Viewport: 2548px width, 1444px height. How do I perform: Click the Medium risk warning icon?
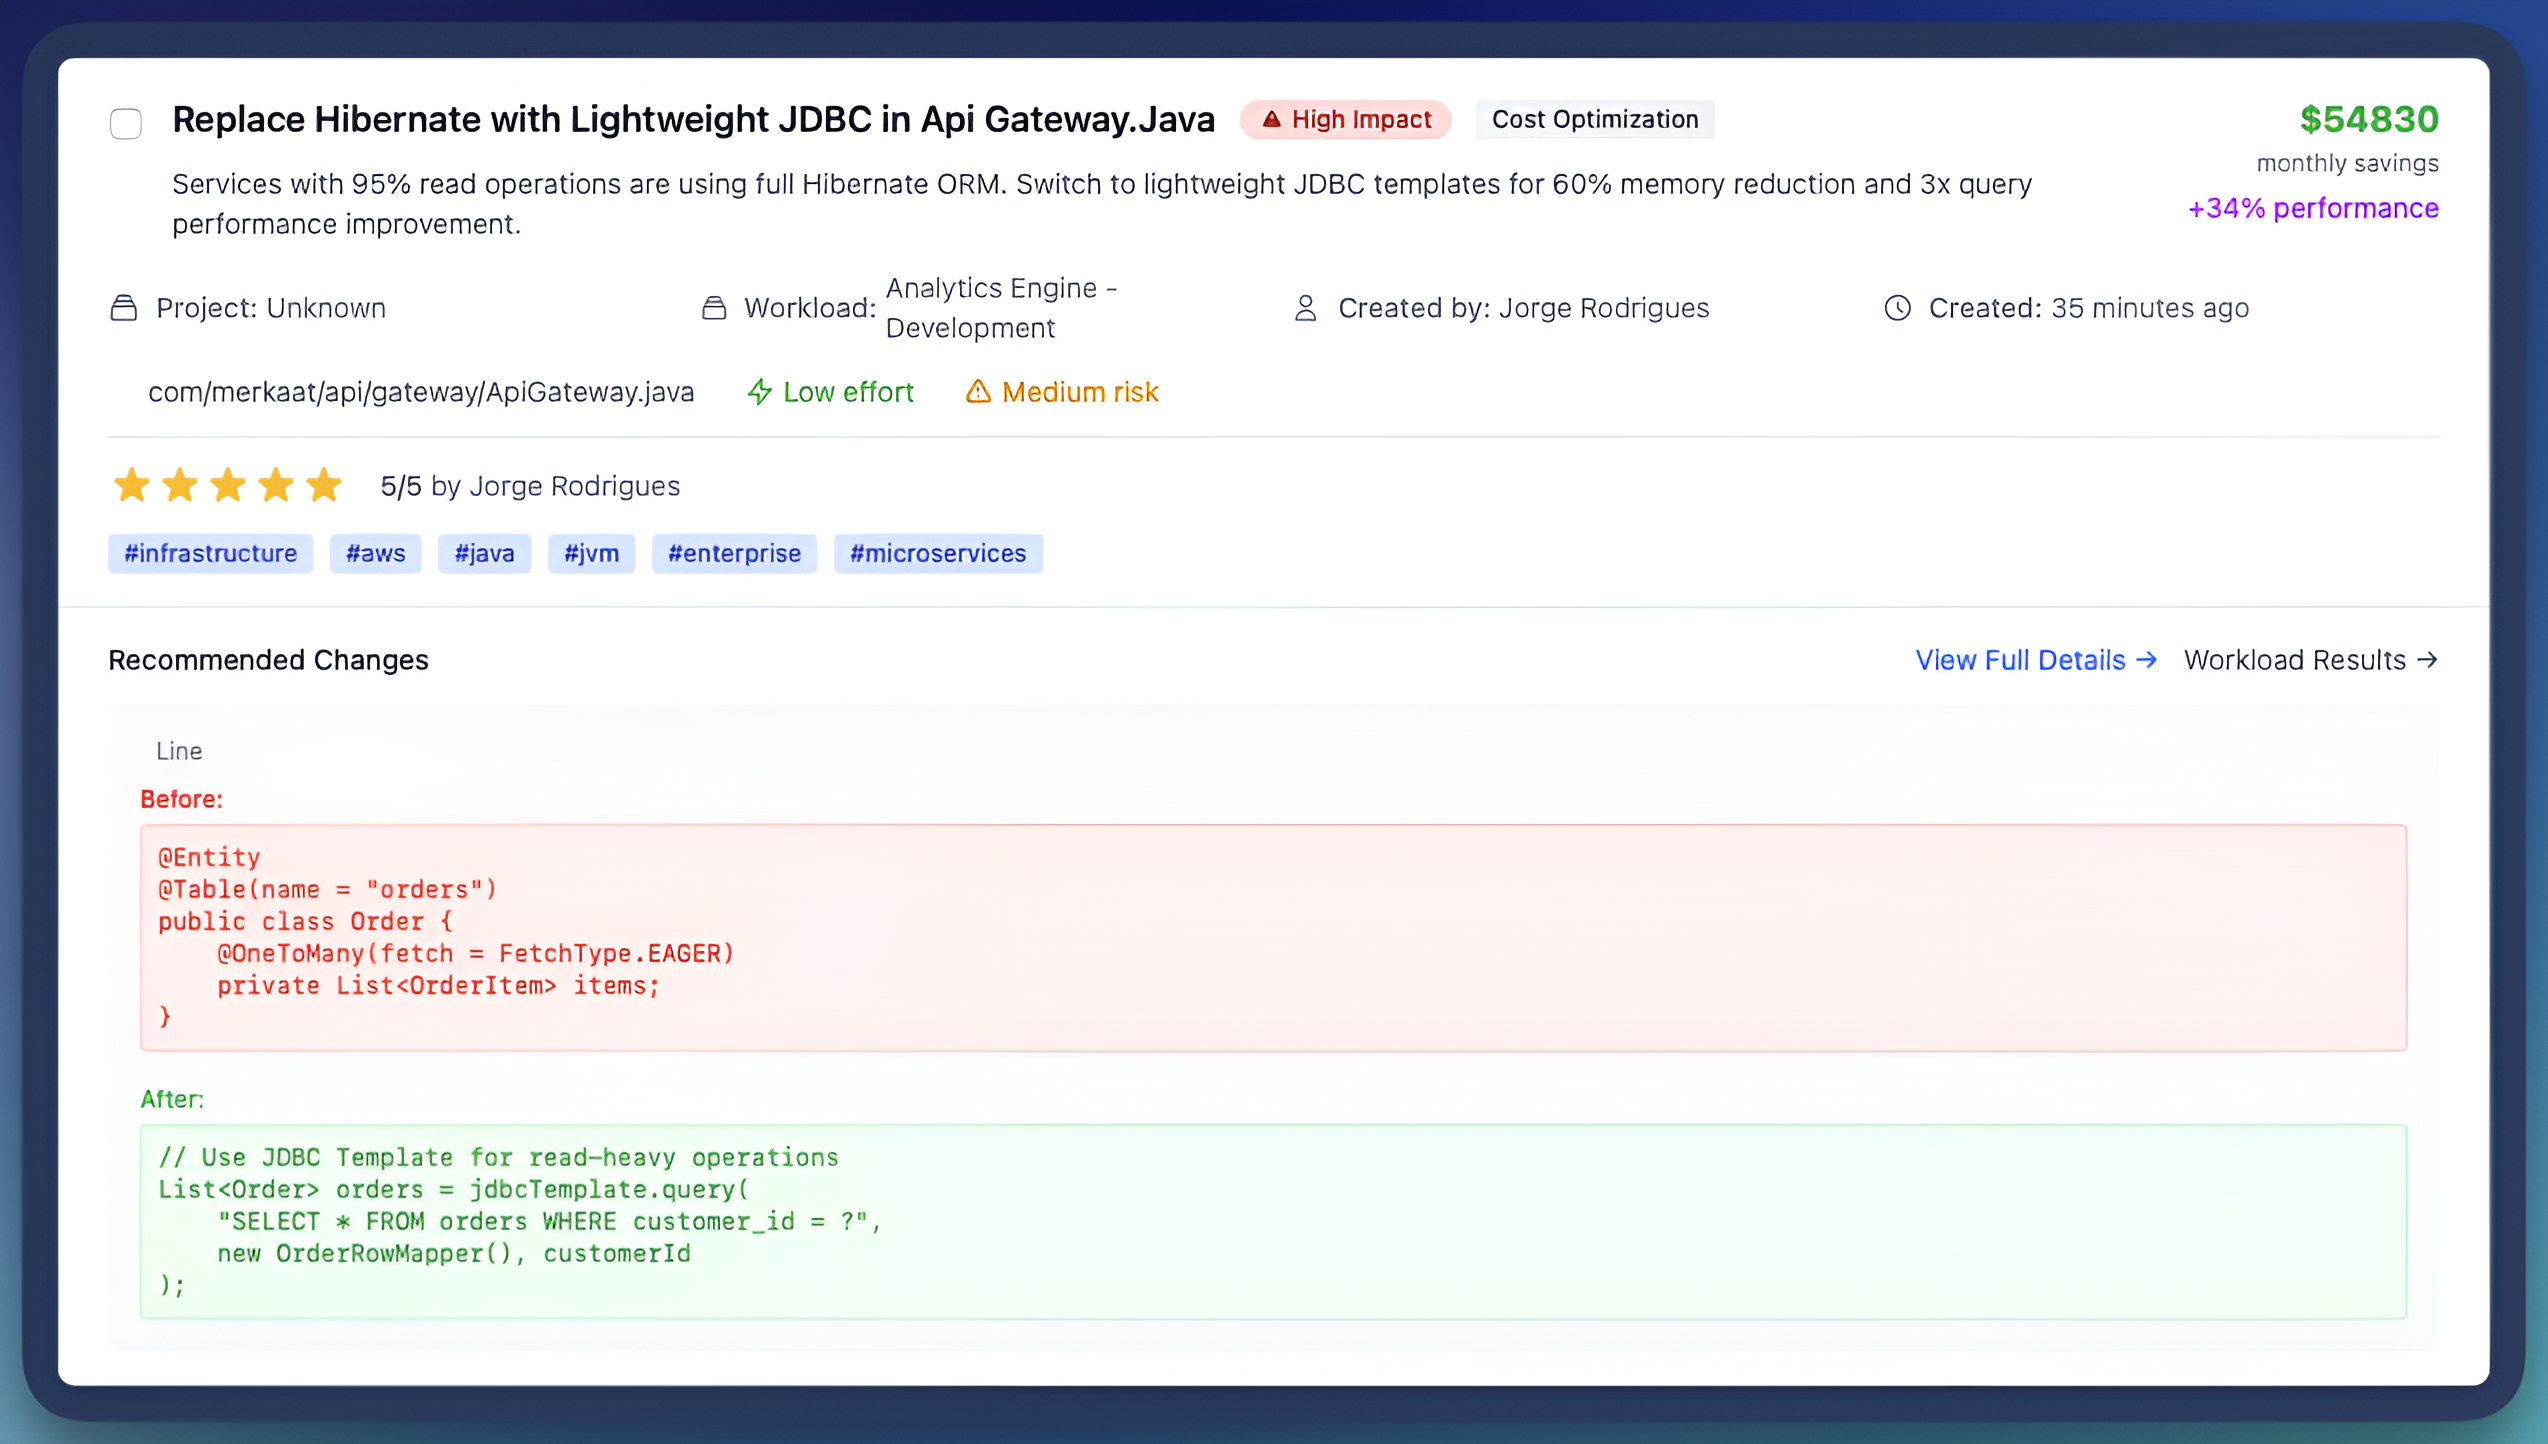(x=978, y=392)
